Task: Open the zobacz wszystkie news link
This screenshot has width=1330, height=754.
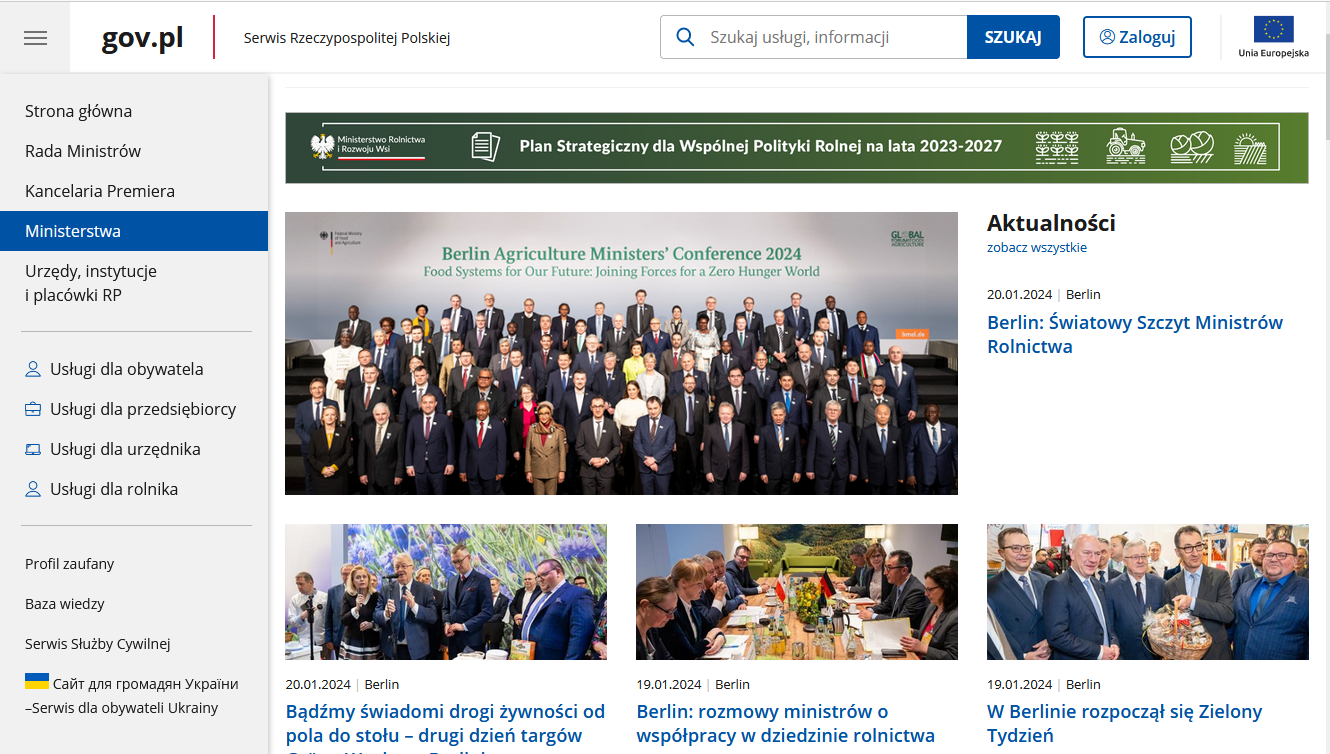Action: click(x=1036, y=247)
